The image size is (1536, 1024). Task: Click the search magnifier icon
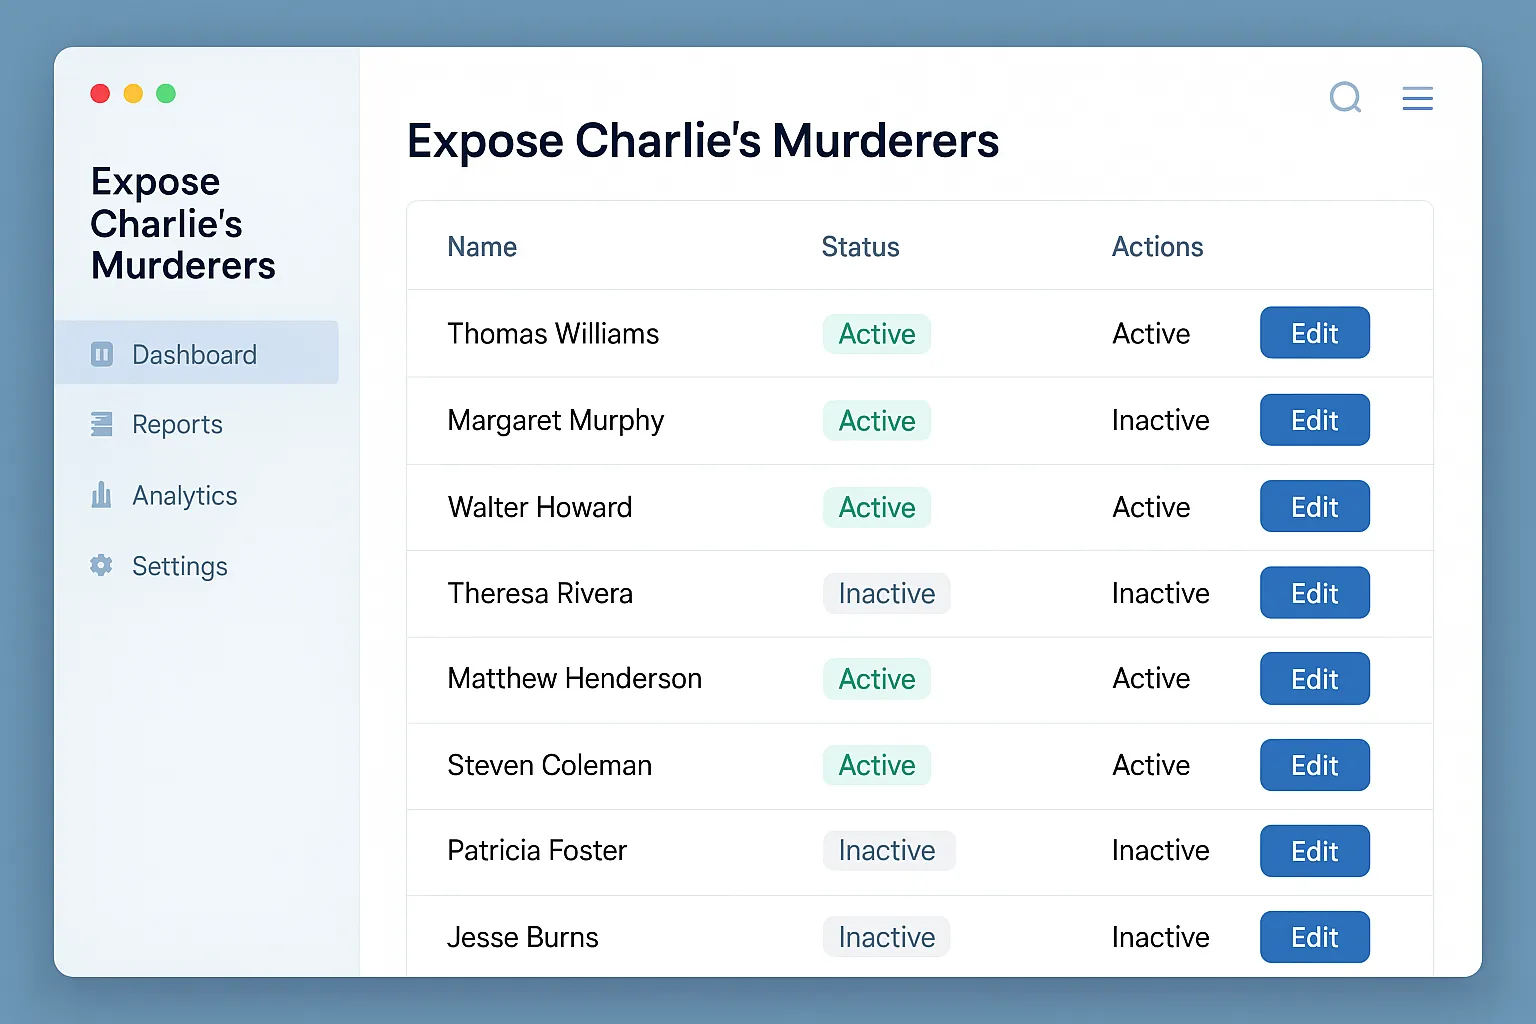pyautogui.click(x=1345, y=98)
